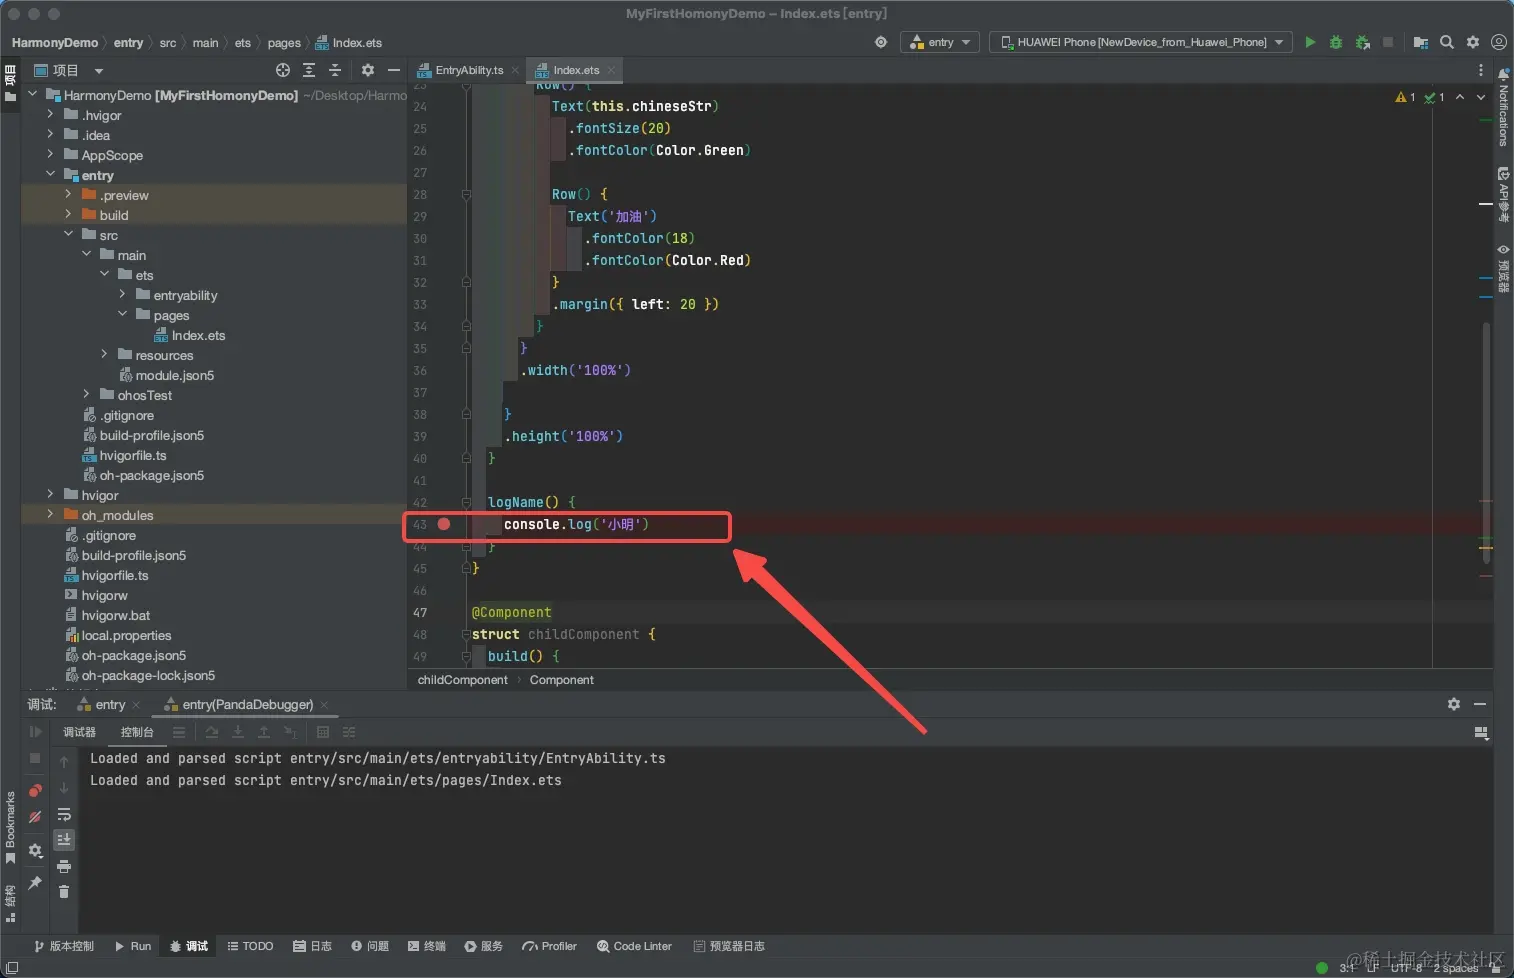The width and height of the screenshot is (1514, 978).
Task: Open the Run tool window button
Action: pos(133,946)
